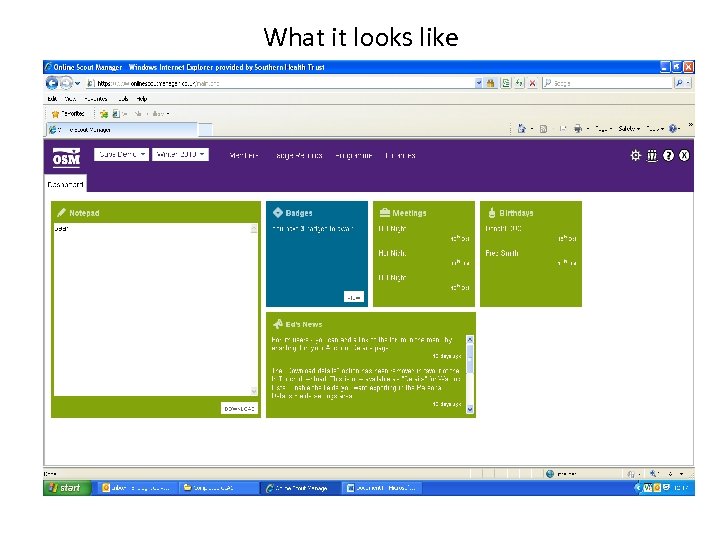Select the Dashboard tab

click(x=65, y=184)
